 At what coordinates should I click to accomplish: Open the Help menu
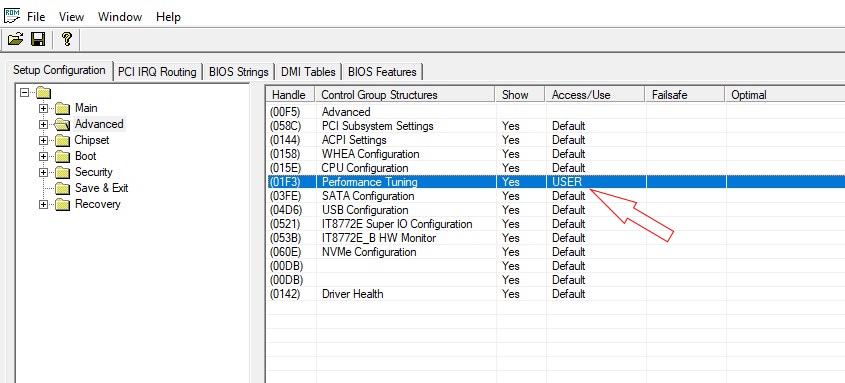pyautogui.click(x=168, y=17)
